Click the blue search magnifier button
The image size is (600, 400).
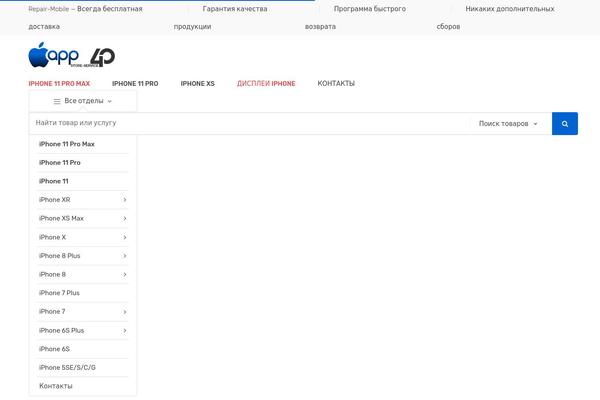click(564, 123)
